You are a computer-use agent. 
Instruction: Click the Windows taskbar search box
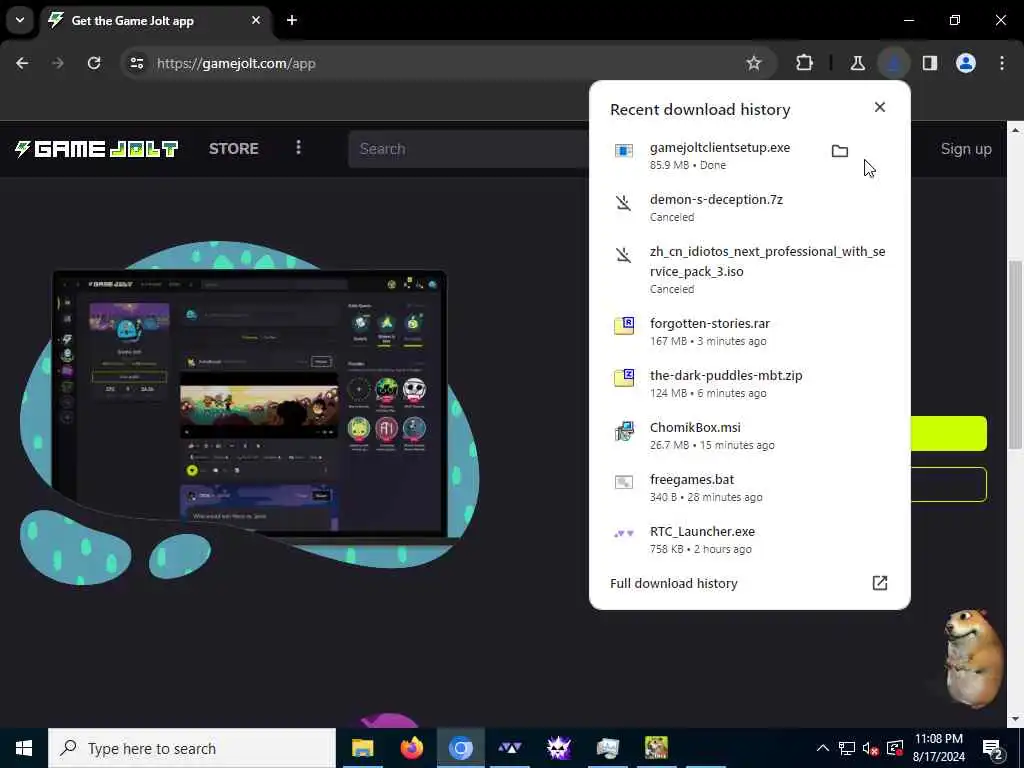tap(192, 748)
